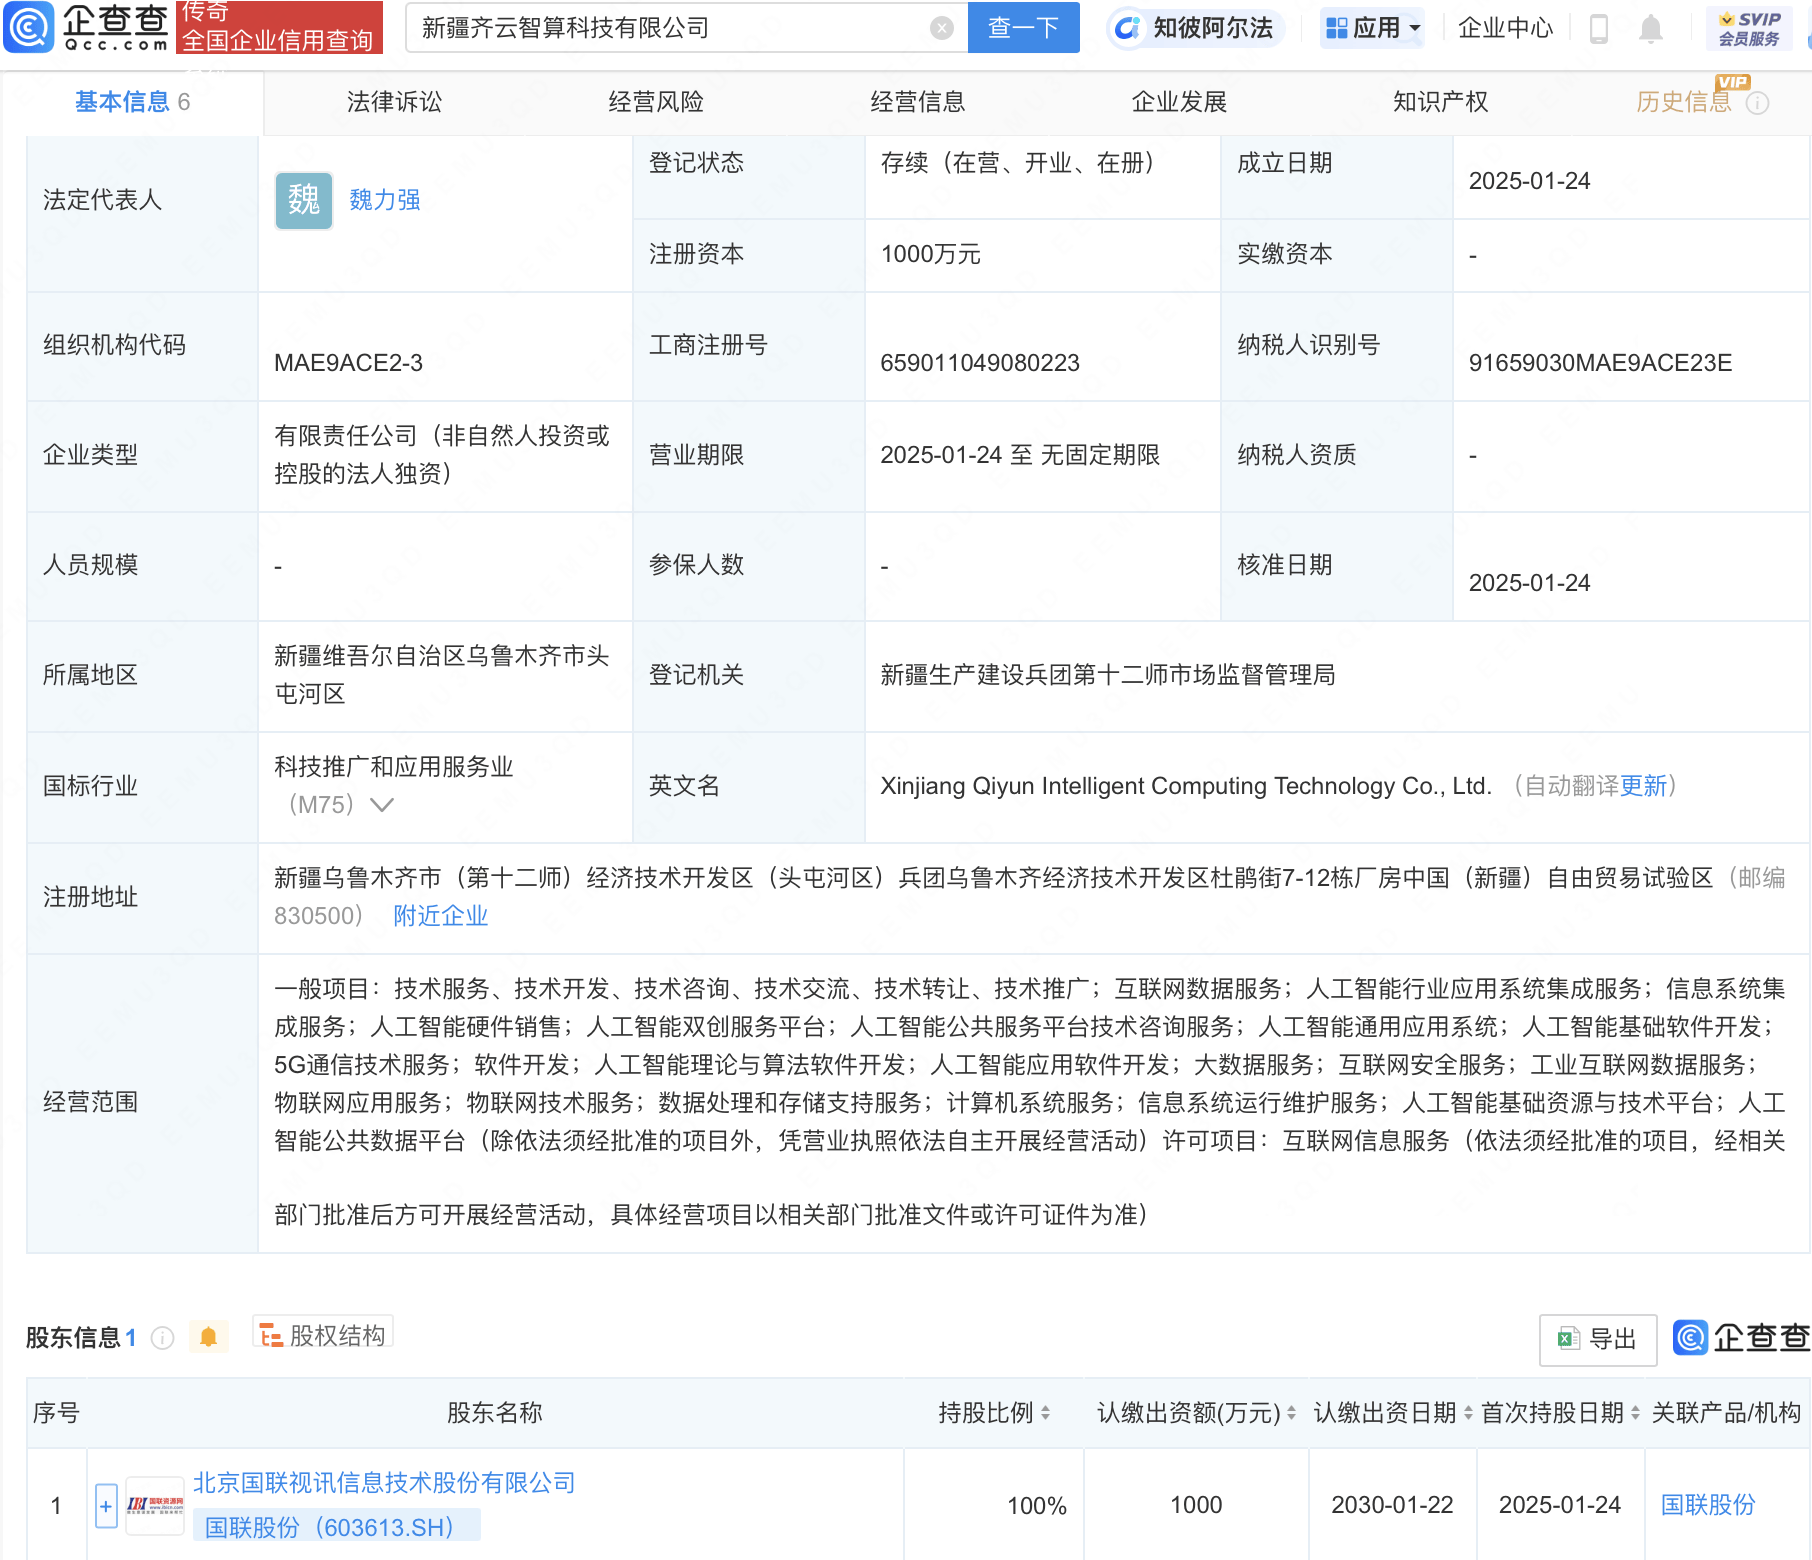Image resolution: width=1812 pixels, height=1560 pixels.
Task: Click the 查一下 search button
Action: [x=1024, y=28]
